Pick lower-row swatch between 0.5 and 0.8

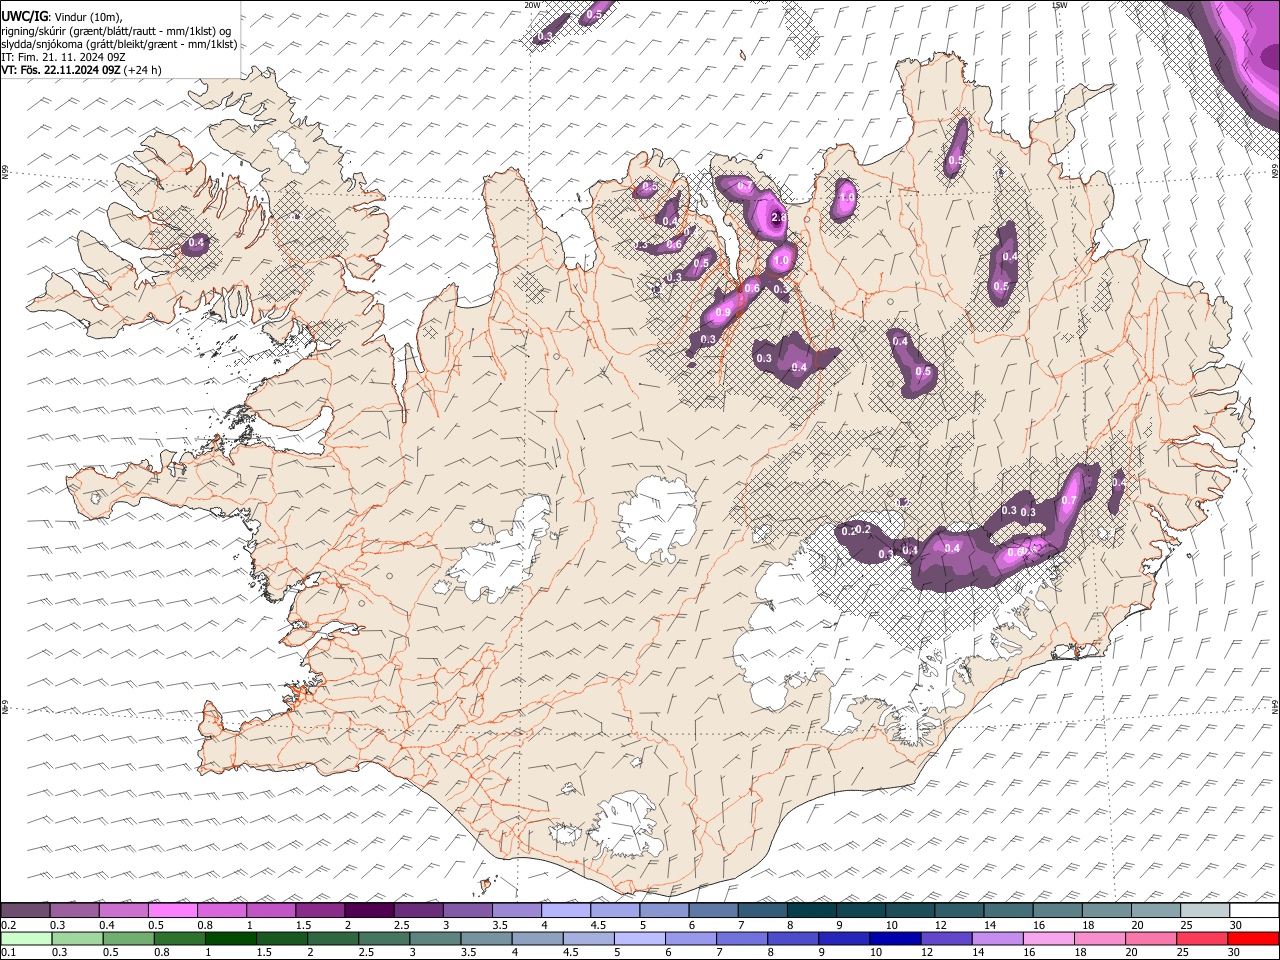pyautogui.click(x=128, y=938)
